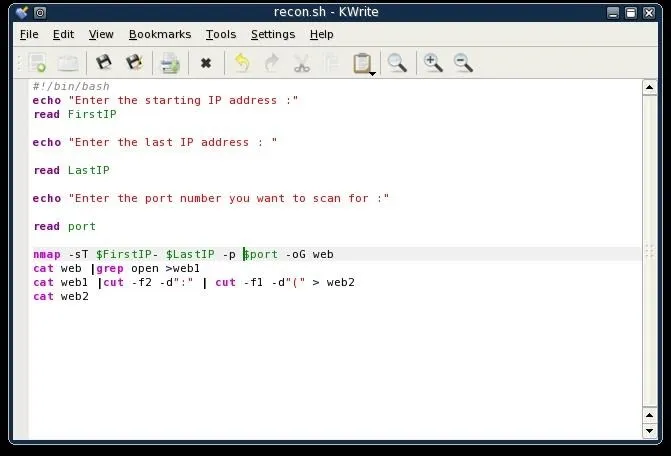Click the Zoom Out magnifier icon
The height and width of the screenshot is (456, 671).
[463, 63]
